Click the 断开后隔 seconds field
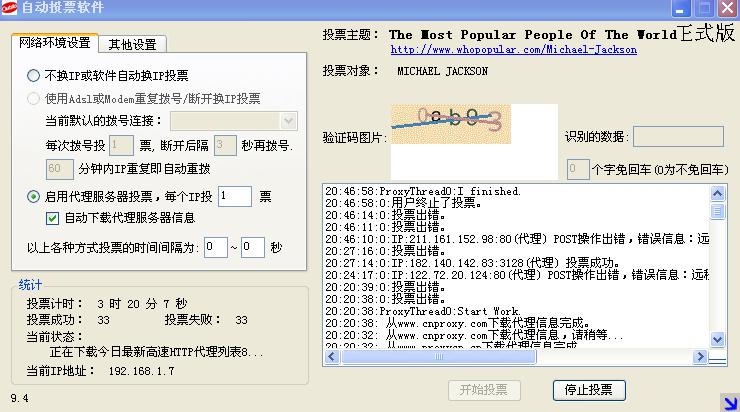740x412 pixels. 225,145
